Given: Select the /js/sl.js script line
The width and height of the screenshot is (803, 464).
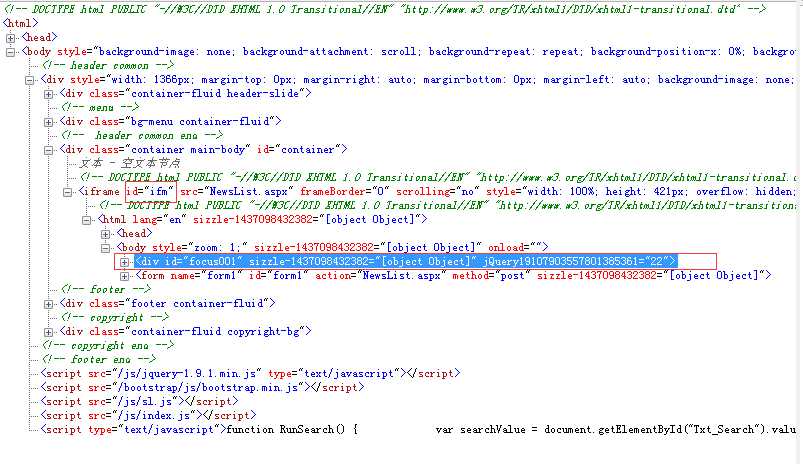Looking at the screenshot, I should tap(140, 402).
